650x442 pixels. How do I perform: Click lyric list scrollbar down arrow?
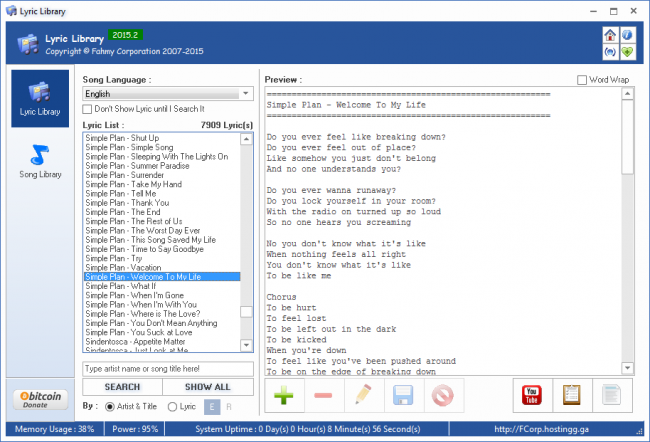246,345
